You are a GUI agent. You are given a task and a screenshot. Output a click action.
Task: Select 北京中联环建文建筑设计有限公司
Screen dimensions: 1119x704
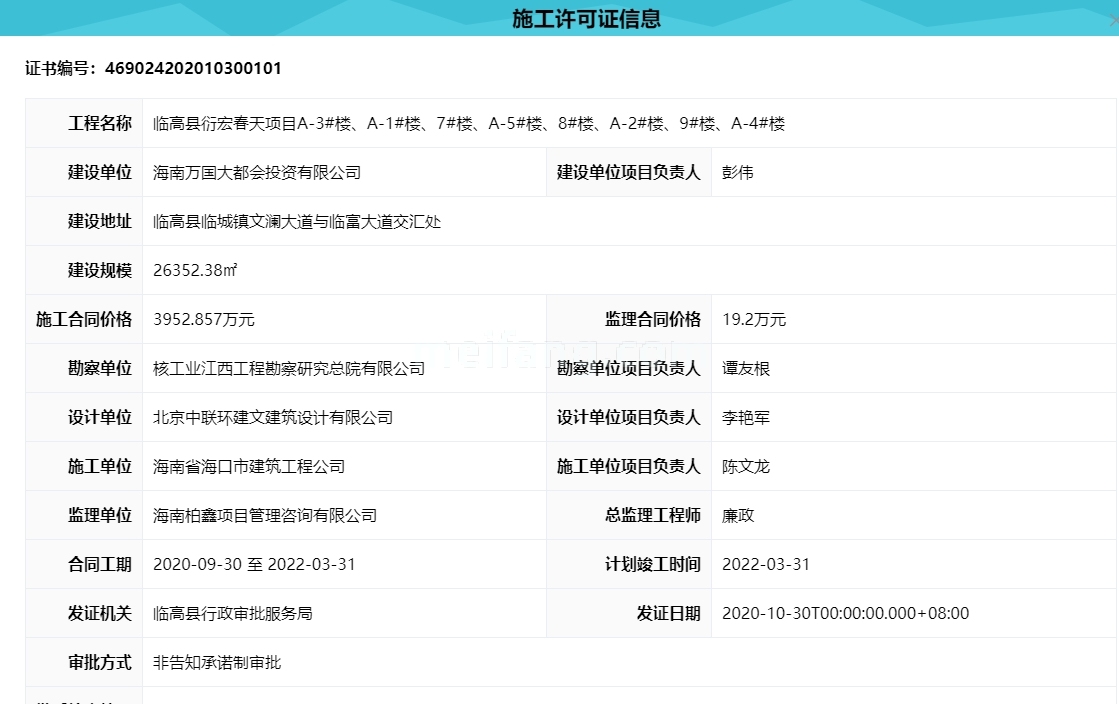(x=274, y=417)
